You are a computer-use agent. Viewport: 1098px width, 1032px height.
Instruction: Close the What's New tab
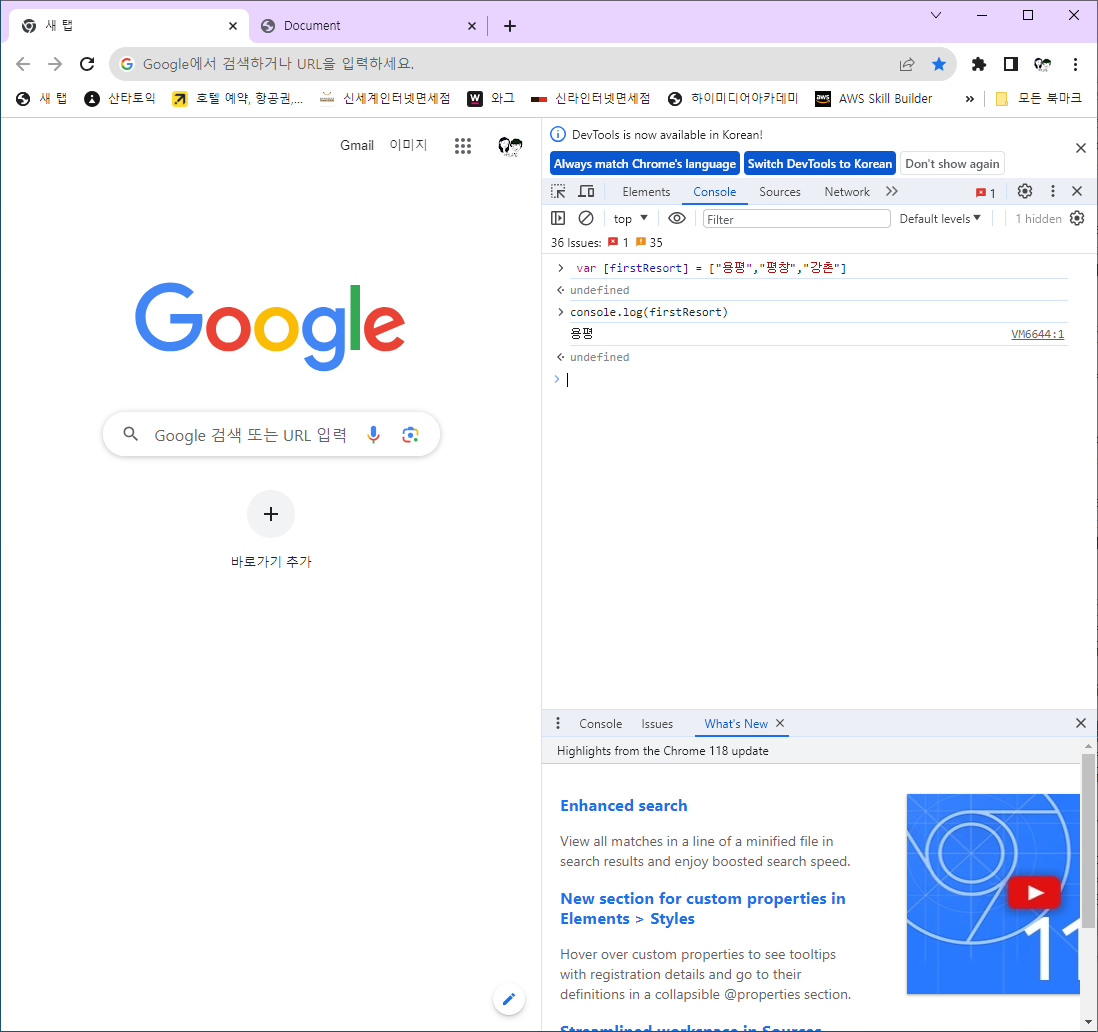[x=780, y=723]
